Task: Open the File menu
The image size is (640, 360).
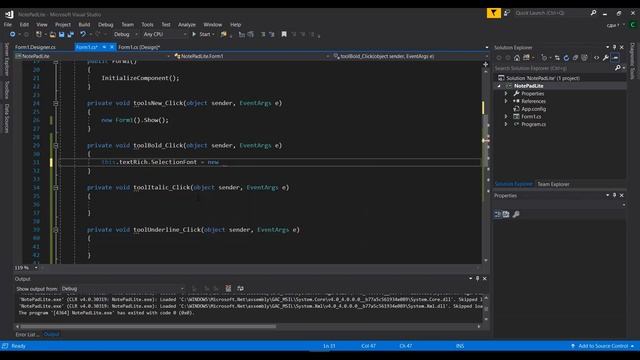Action: [x=8, y=24]
